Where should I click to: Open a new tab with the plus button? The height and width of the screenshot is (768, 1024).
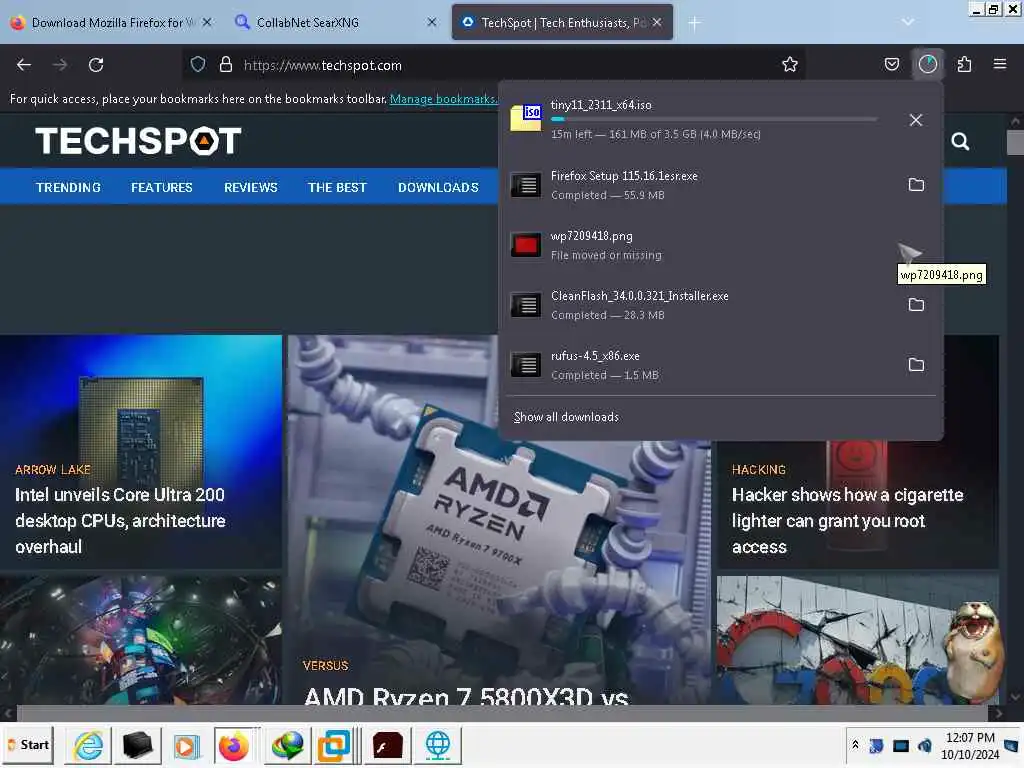695,23
